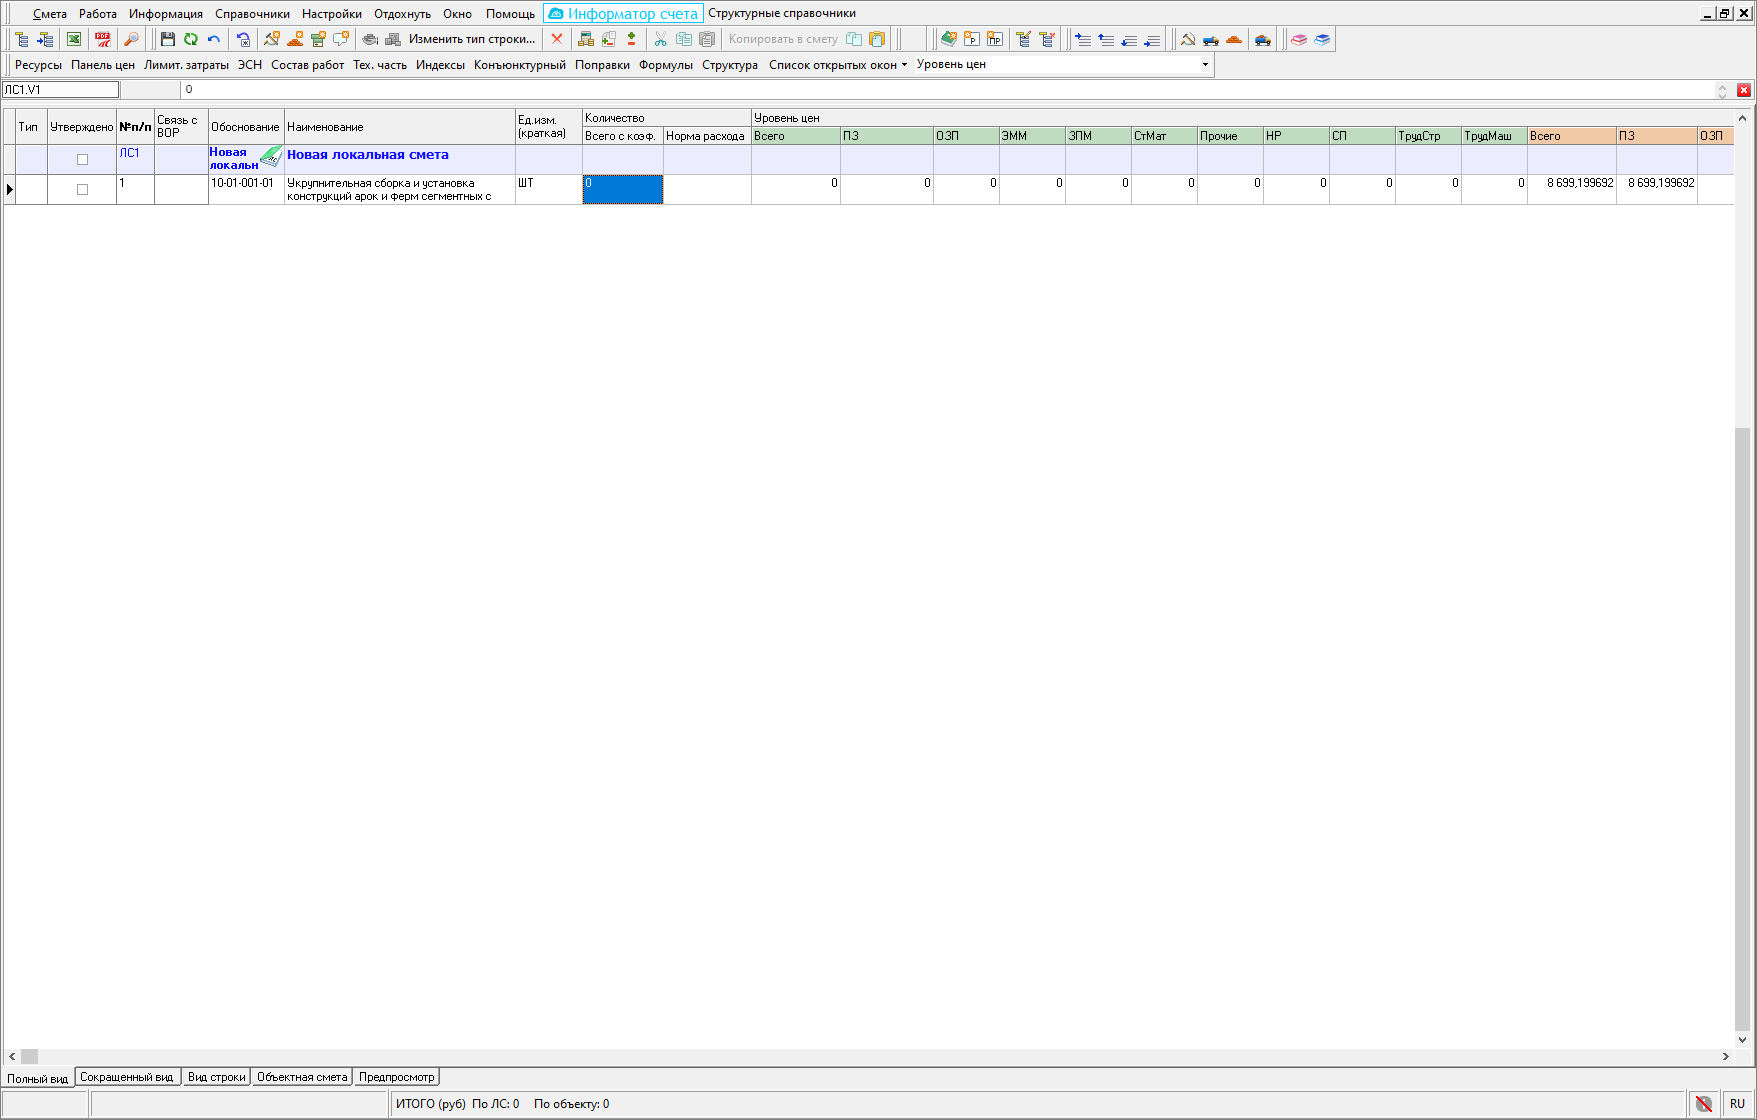
Task: Open the Справочники menu
Action: tap(252, 14)
